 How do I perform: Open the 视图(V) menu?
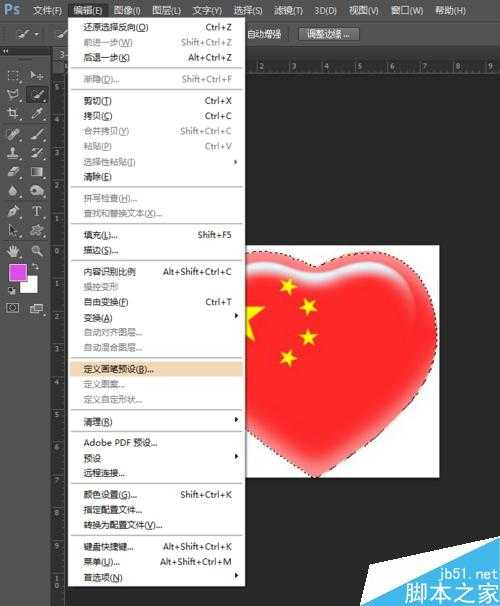click(x=363, y=10)
